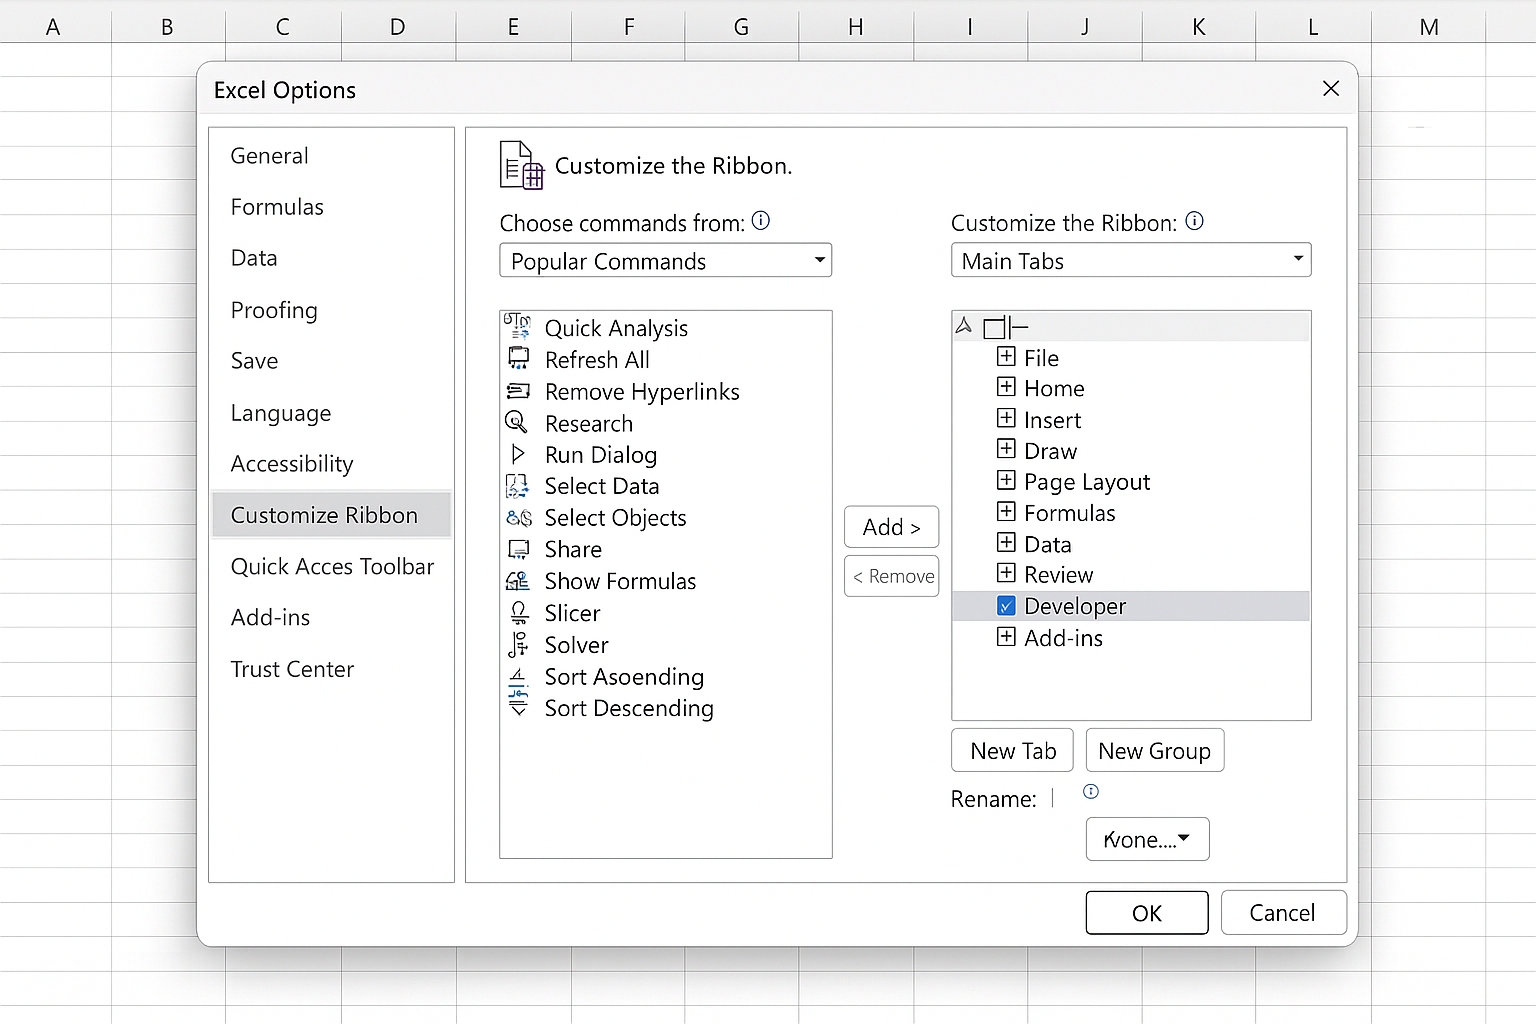
Task: Click the Slicer command icon
Action: click(518, 613)
